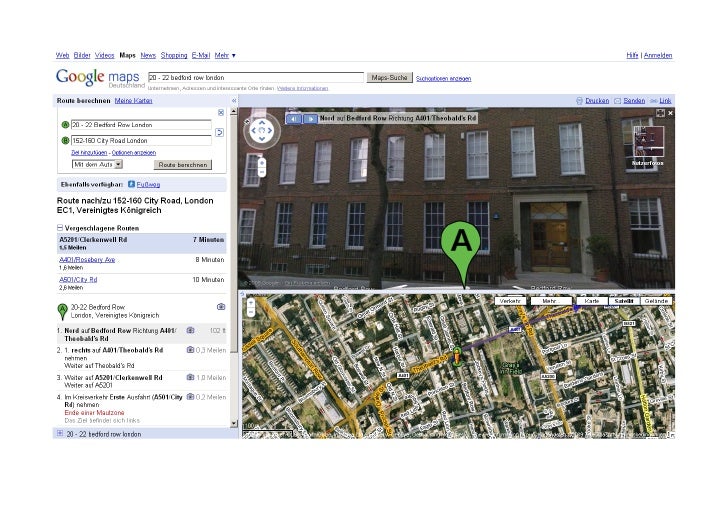Tilt street view down with compass arrow
The image size is (728, 514).
pos(262,138)
